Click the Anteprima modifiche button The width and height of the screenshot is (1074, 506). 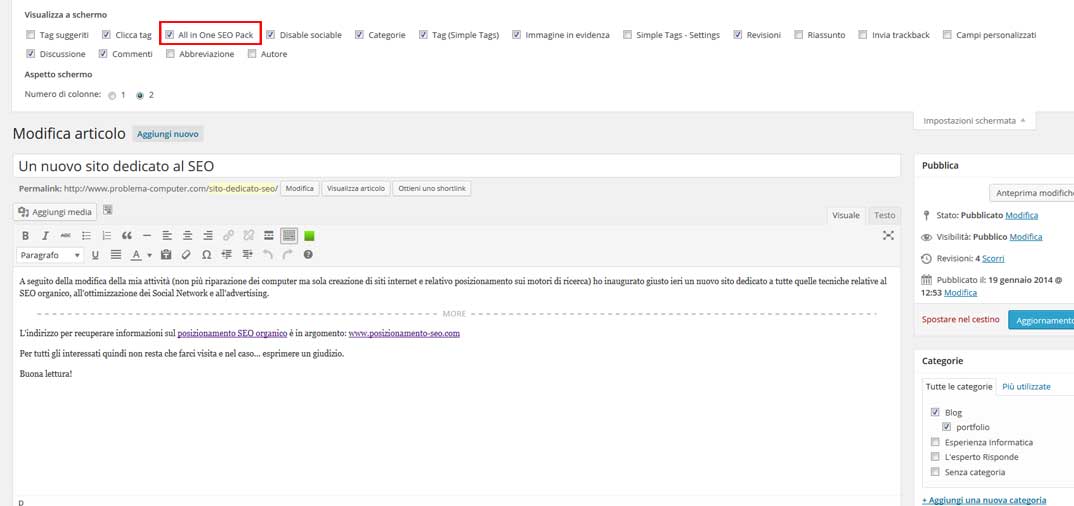pos(1032,193)
